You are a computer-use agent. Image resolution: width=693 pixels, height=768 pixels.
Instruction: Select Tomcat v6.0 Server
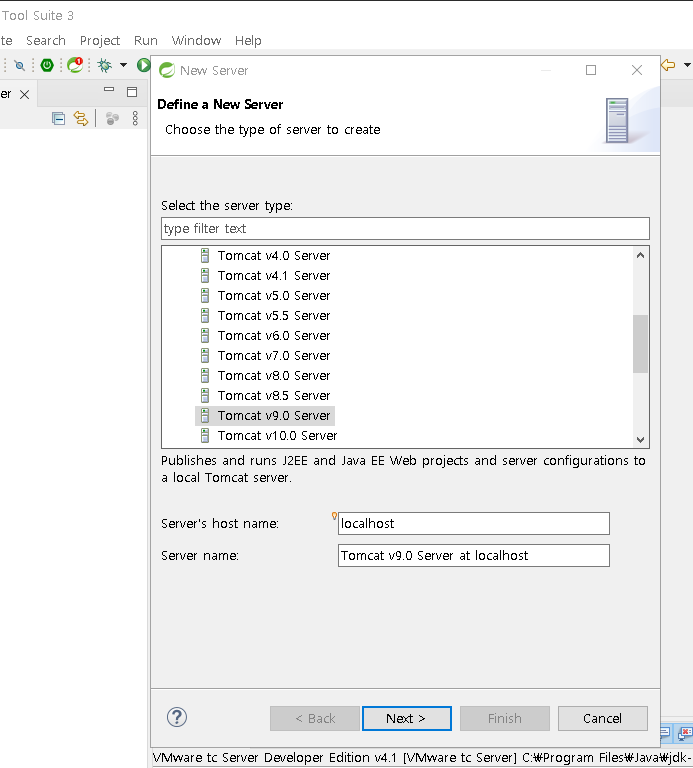274,336
